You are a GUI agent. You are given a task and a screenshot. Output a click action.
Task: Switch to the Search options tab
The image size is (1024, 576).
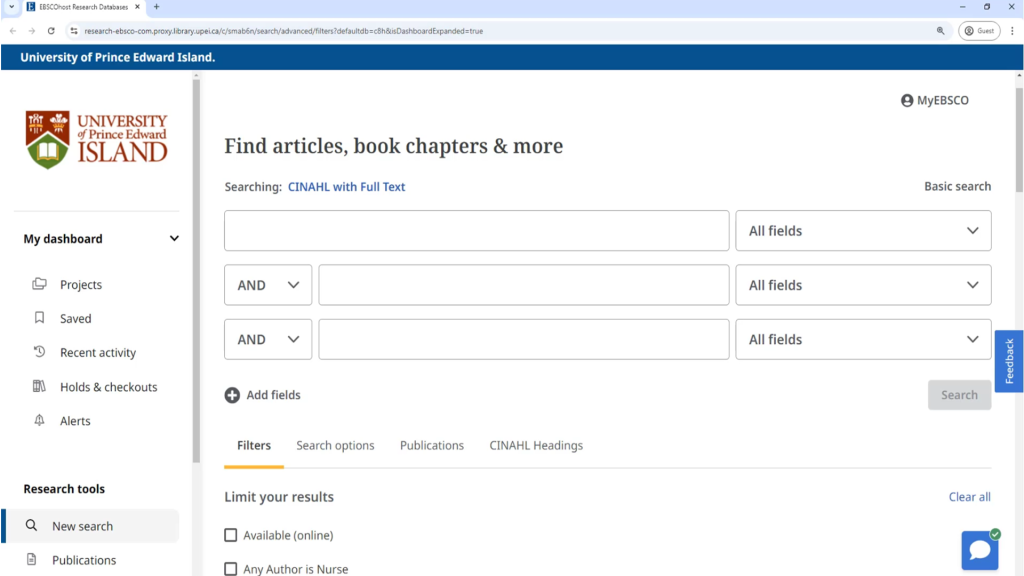[335, 446]
